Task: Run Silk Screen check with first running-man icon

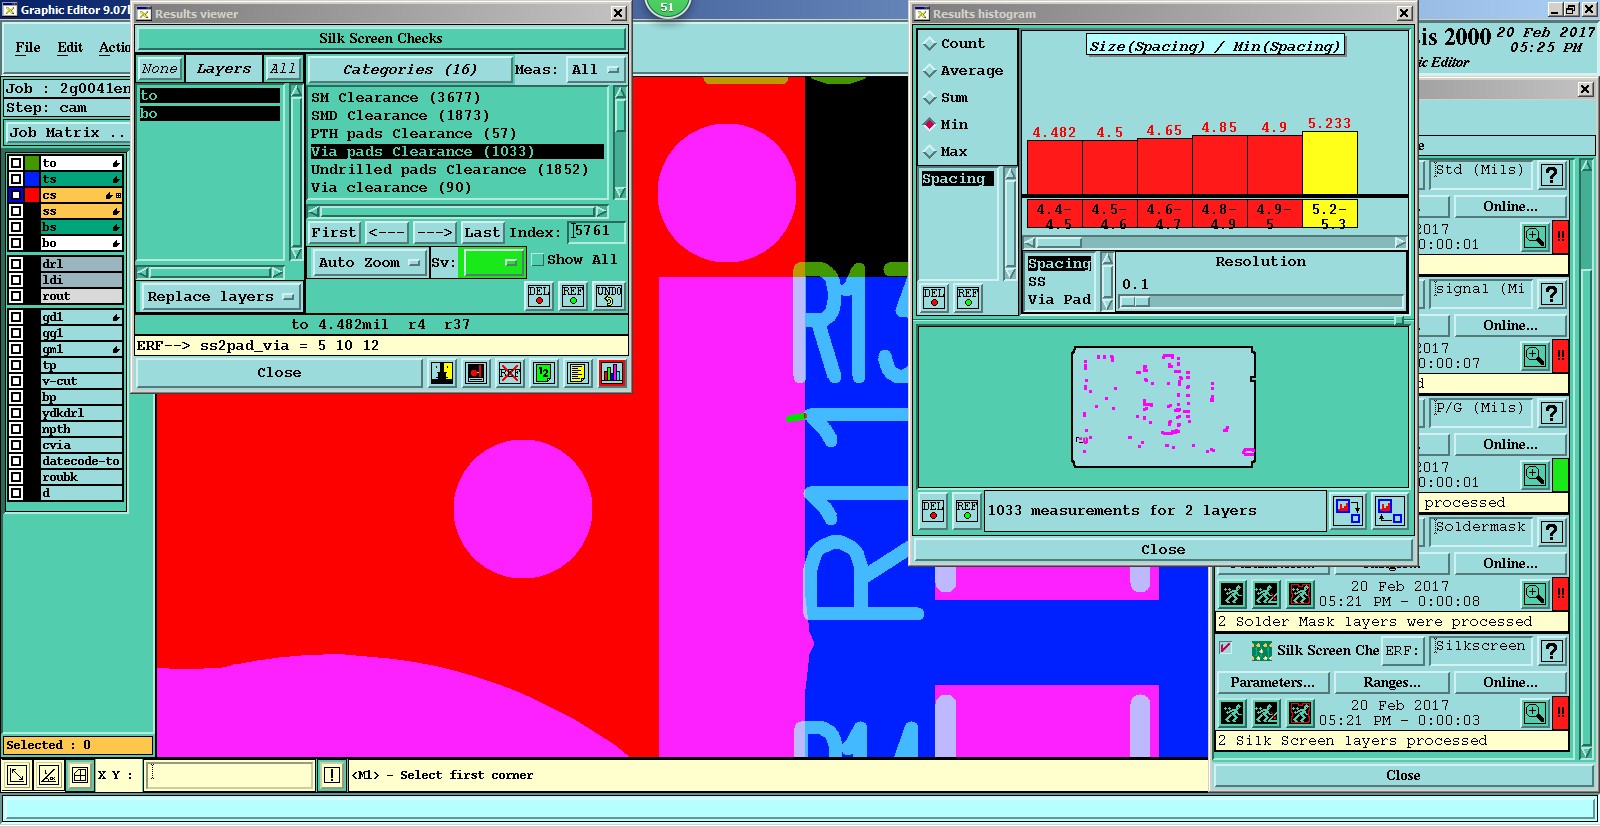Action: [1232, 713]
